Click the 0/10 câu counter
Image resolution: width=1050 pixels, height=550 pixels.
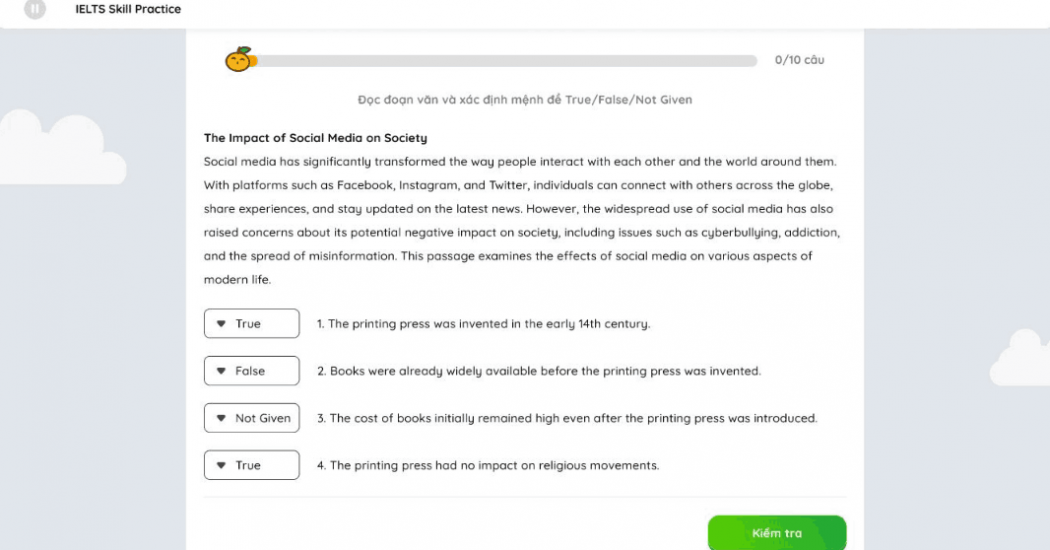(x=799, y=60)
